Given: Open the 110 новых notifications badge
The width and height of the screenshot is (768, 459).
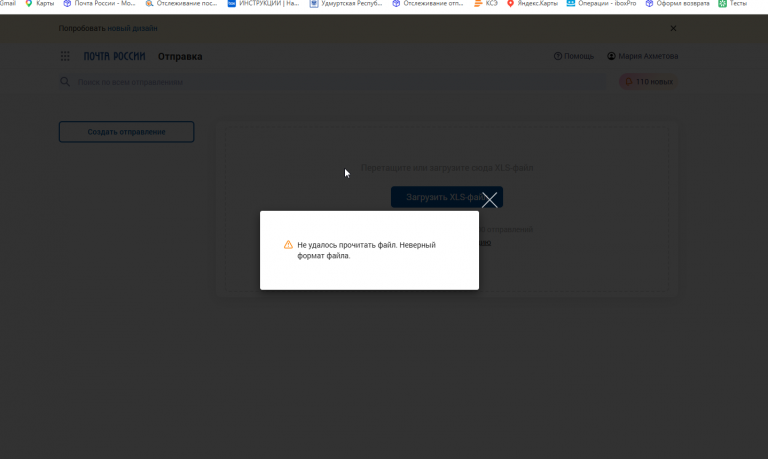Looking at the screenshot, I should [x=648, y=82].
